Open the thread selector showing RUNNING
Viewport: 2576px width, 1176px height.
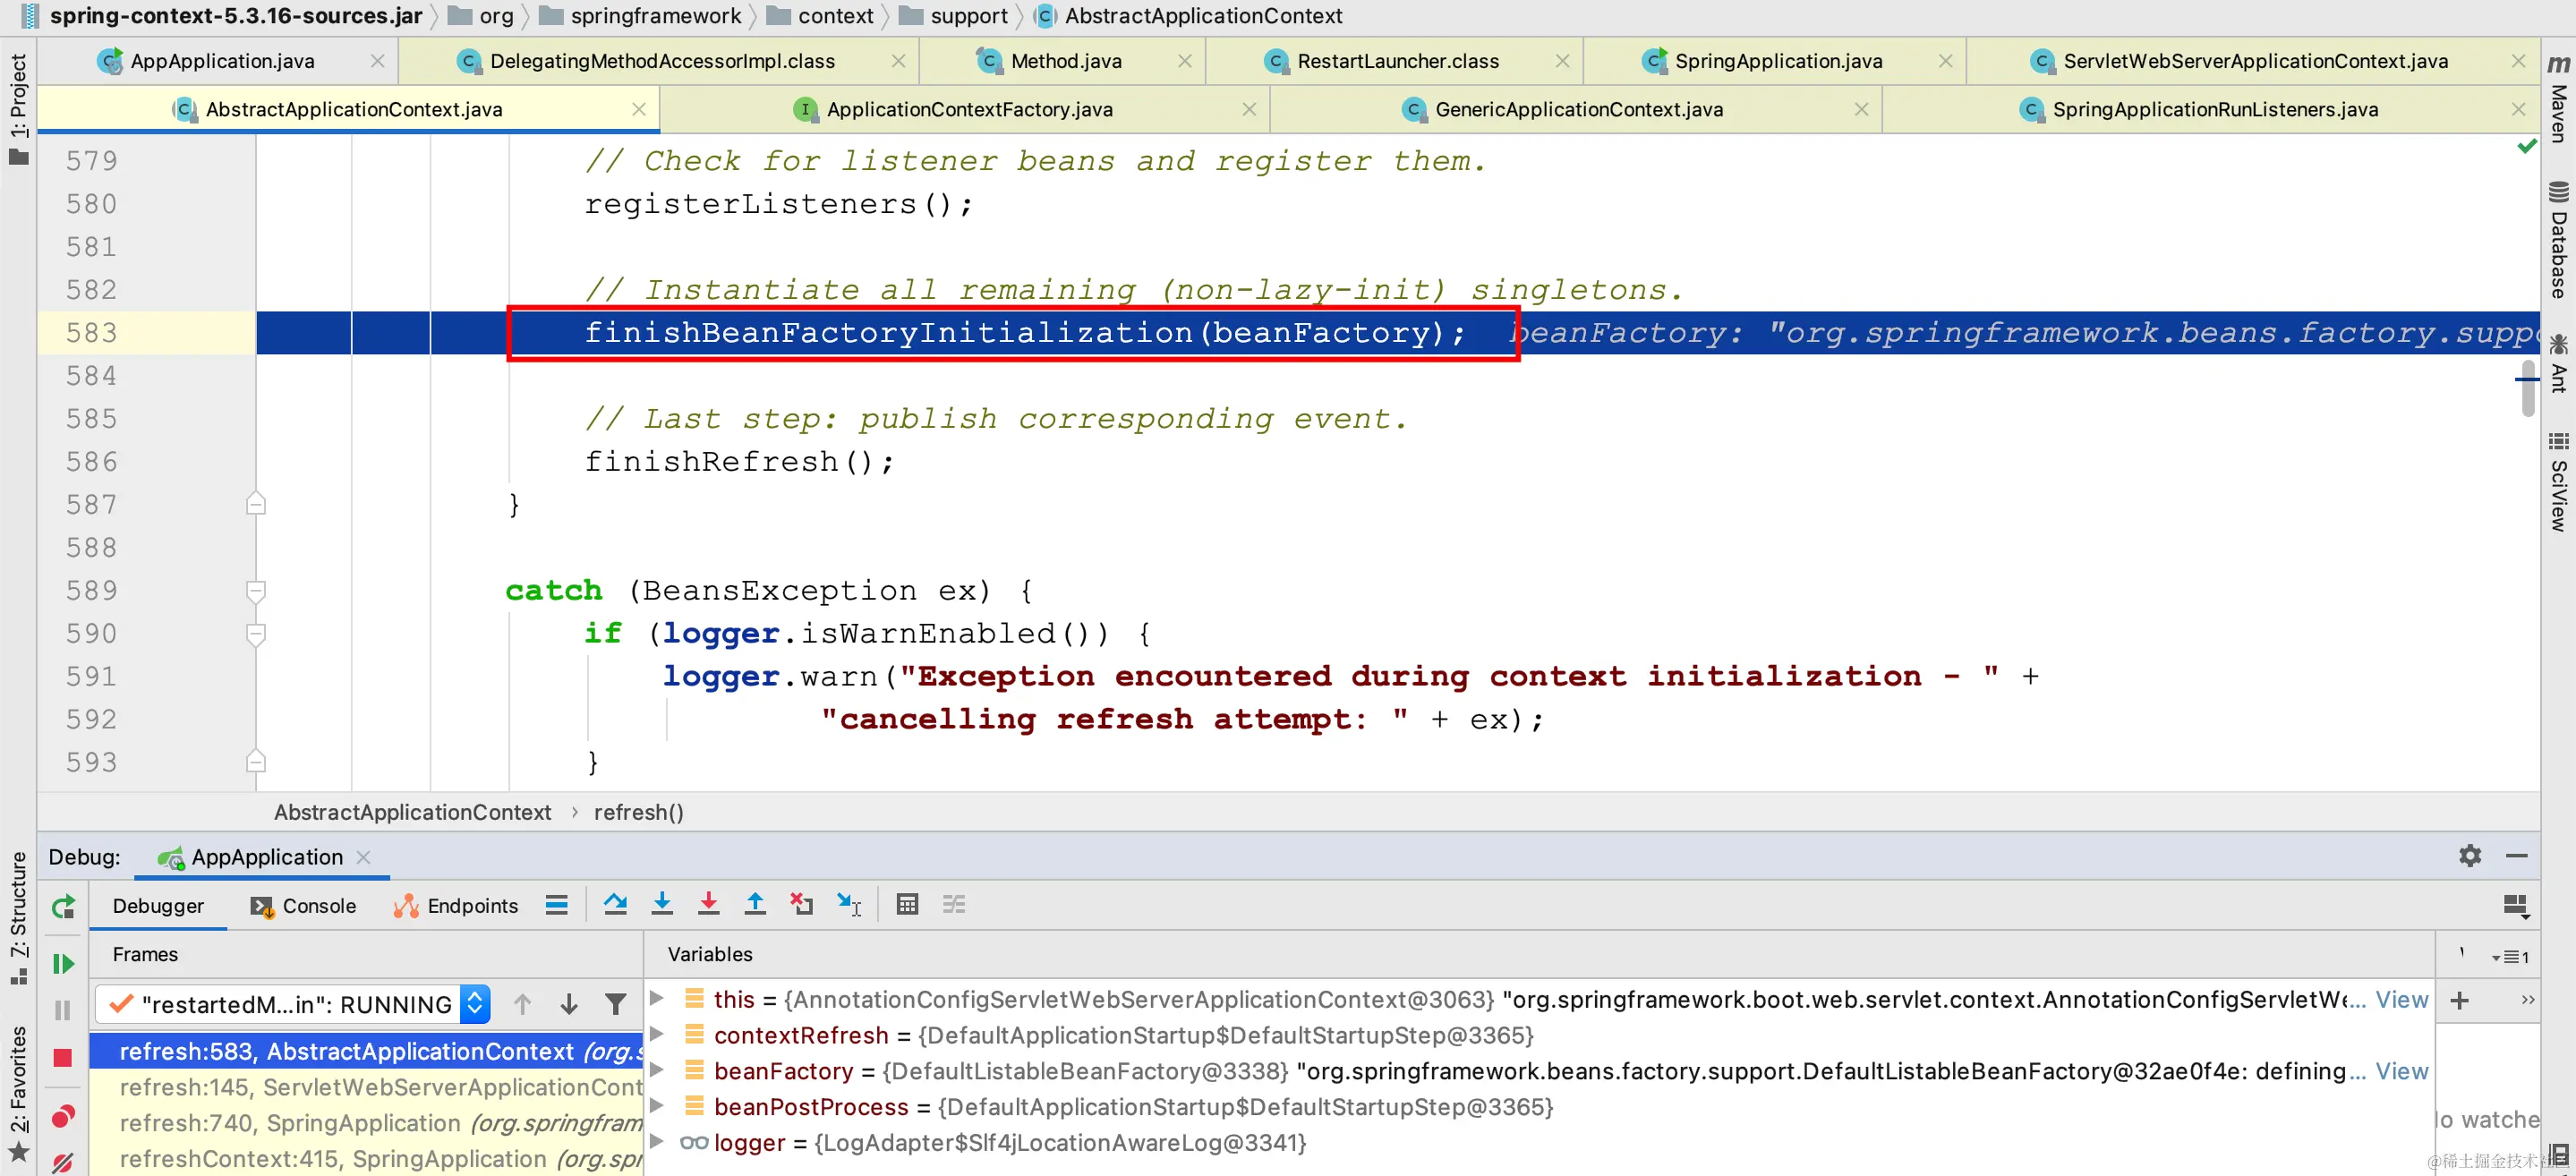point(475,1004)
